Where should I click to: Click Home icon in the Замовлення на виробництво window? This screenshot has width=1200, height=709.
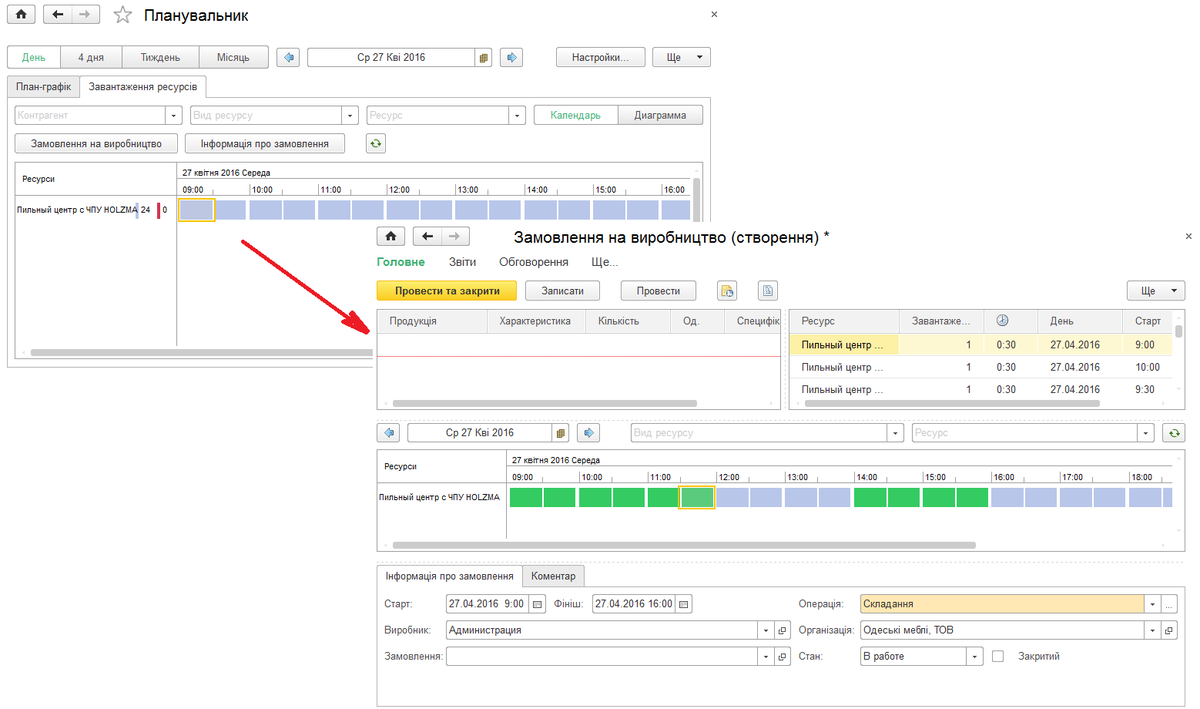pos(390,237)
